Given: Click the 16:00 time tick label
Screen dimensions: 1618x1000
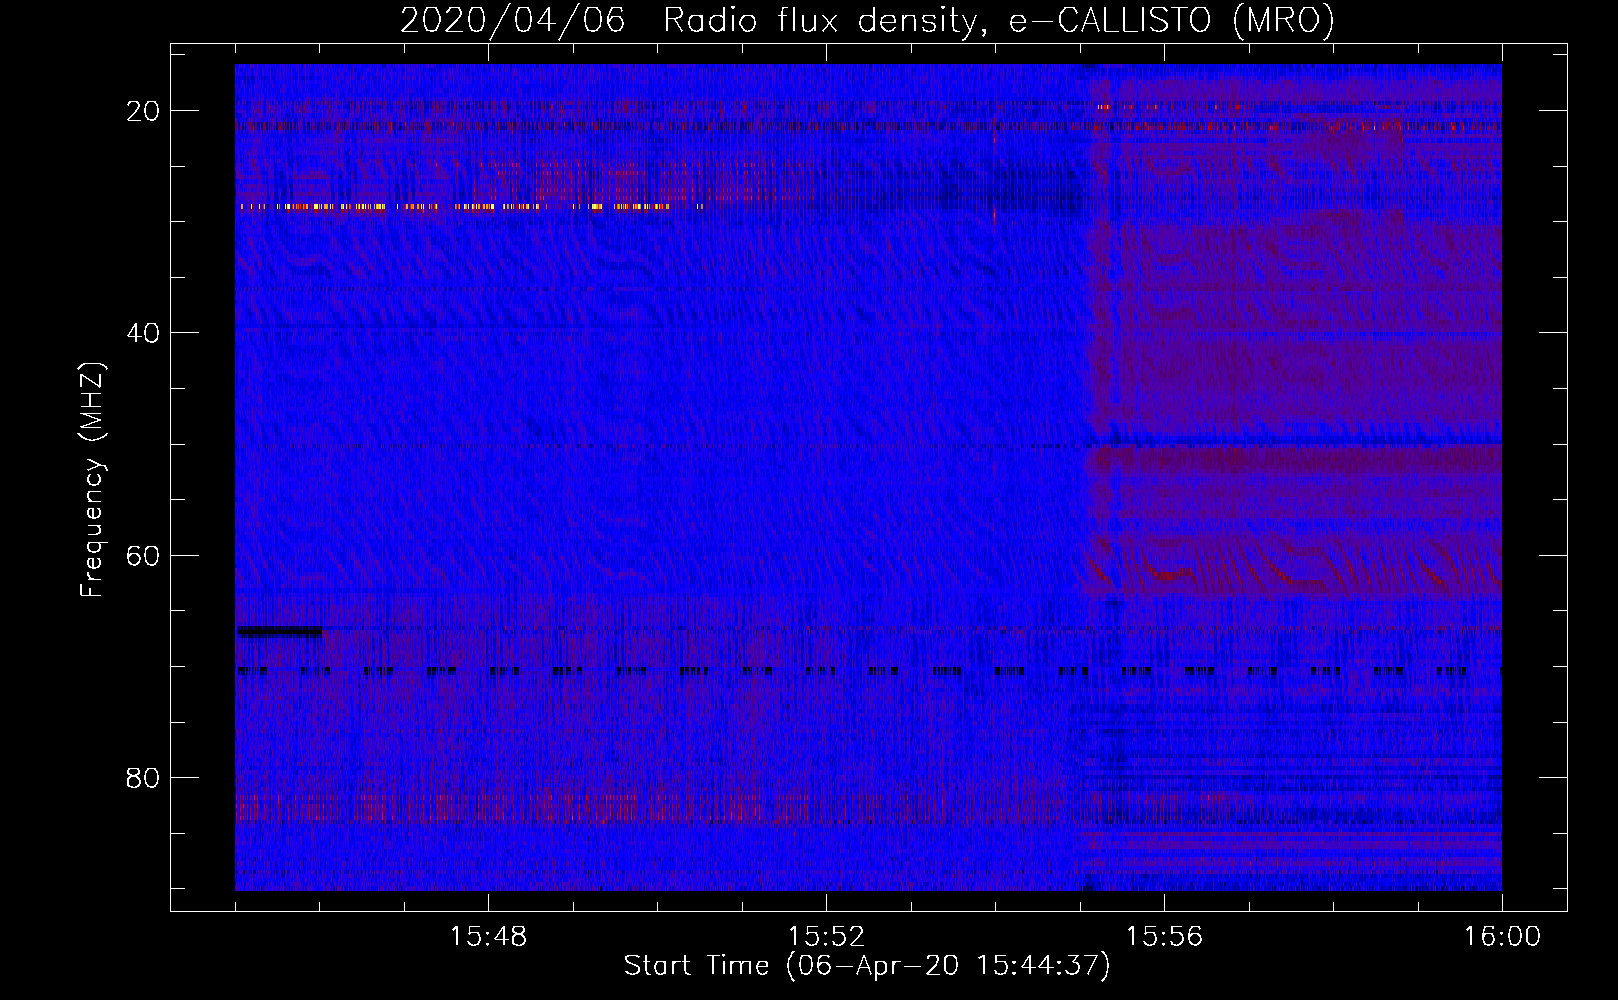Looking at the screenshot, I should [x=1502, y=937].
